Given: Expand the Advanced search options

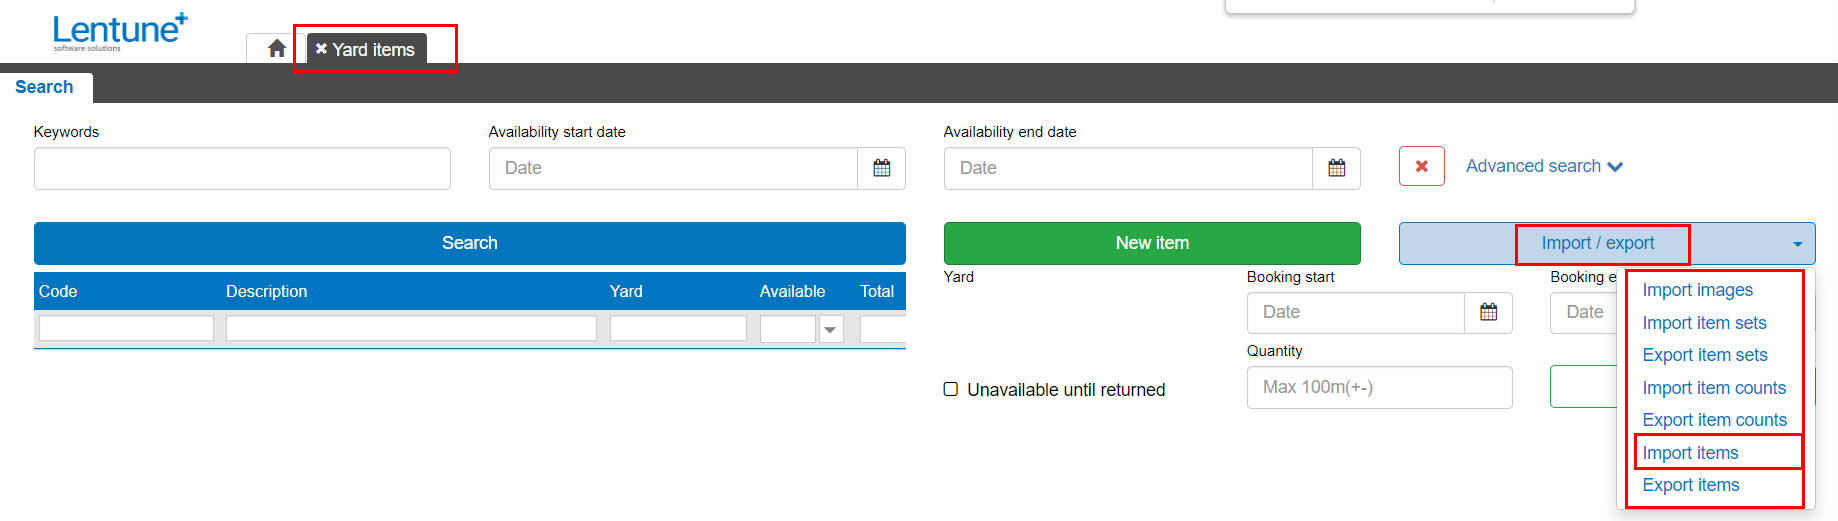Looking at the screenshot, I should coord(1543,166).
